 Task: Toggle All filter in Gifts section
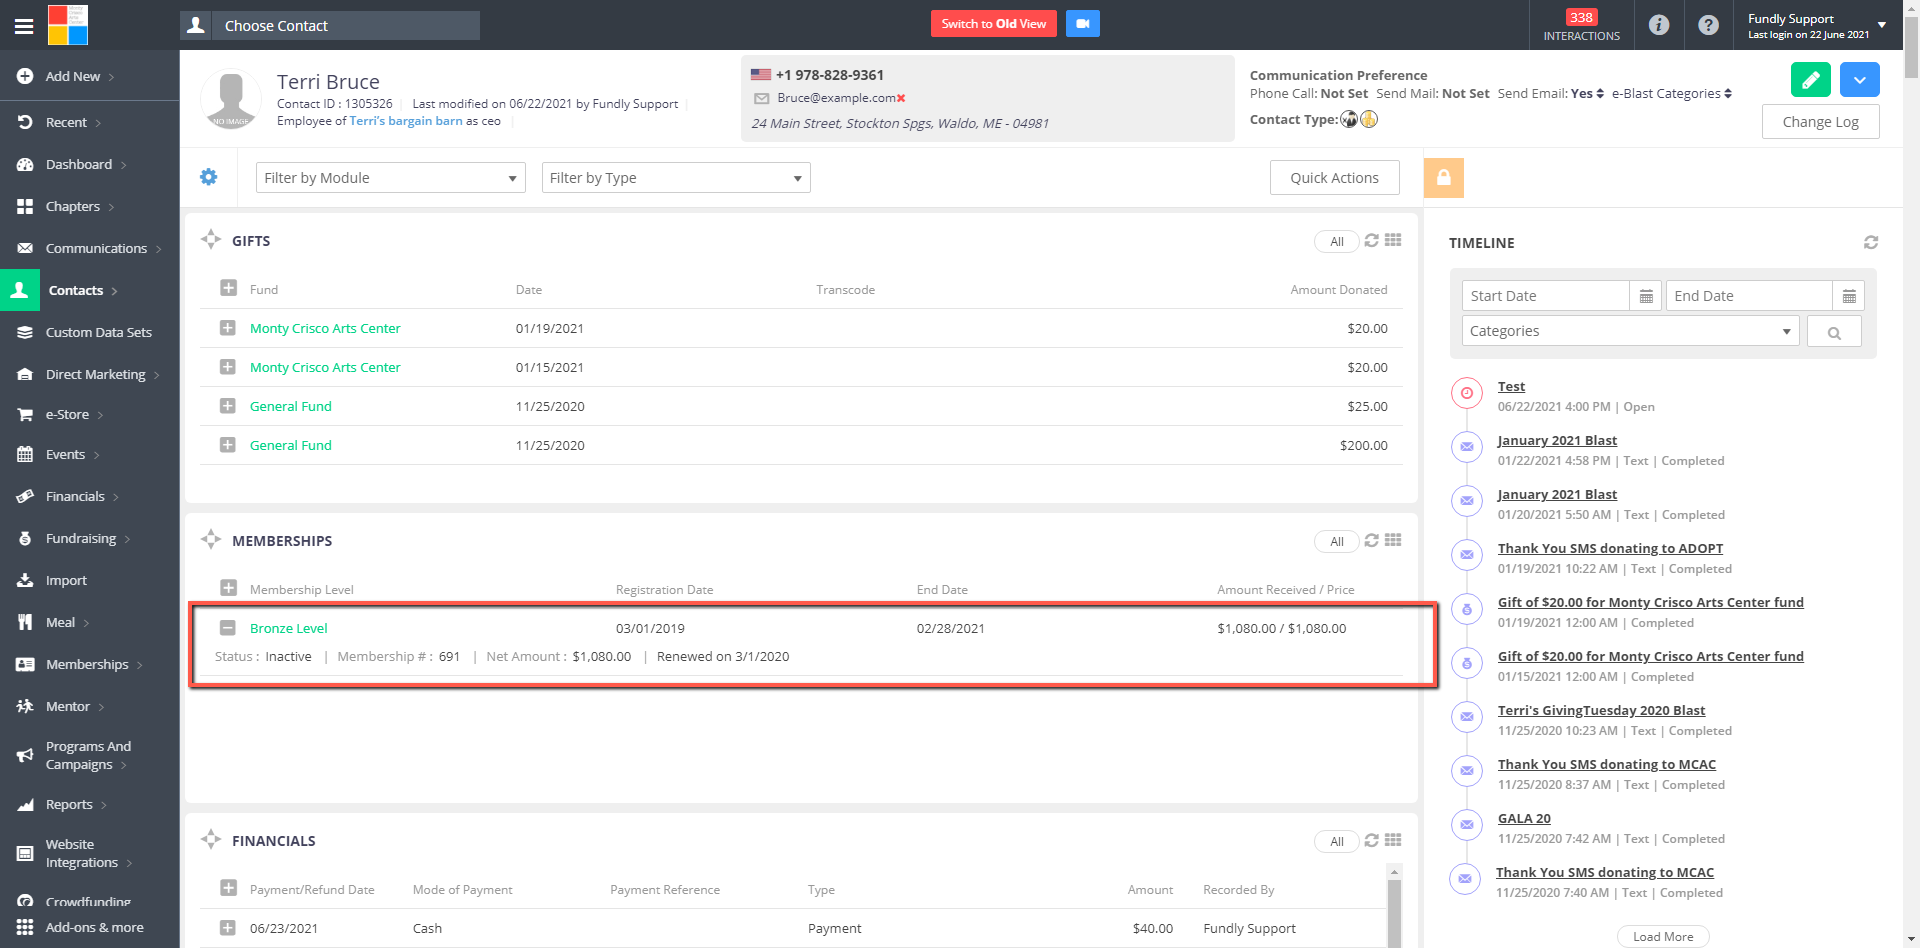pyautogui.click(x=1337, y=241)
